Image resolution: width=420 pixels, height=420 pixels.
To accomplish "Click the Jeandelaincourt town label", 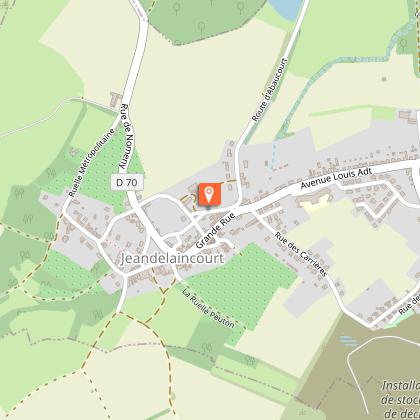I will click(x=172, y=259).
